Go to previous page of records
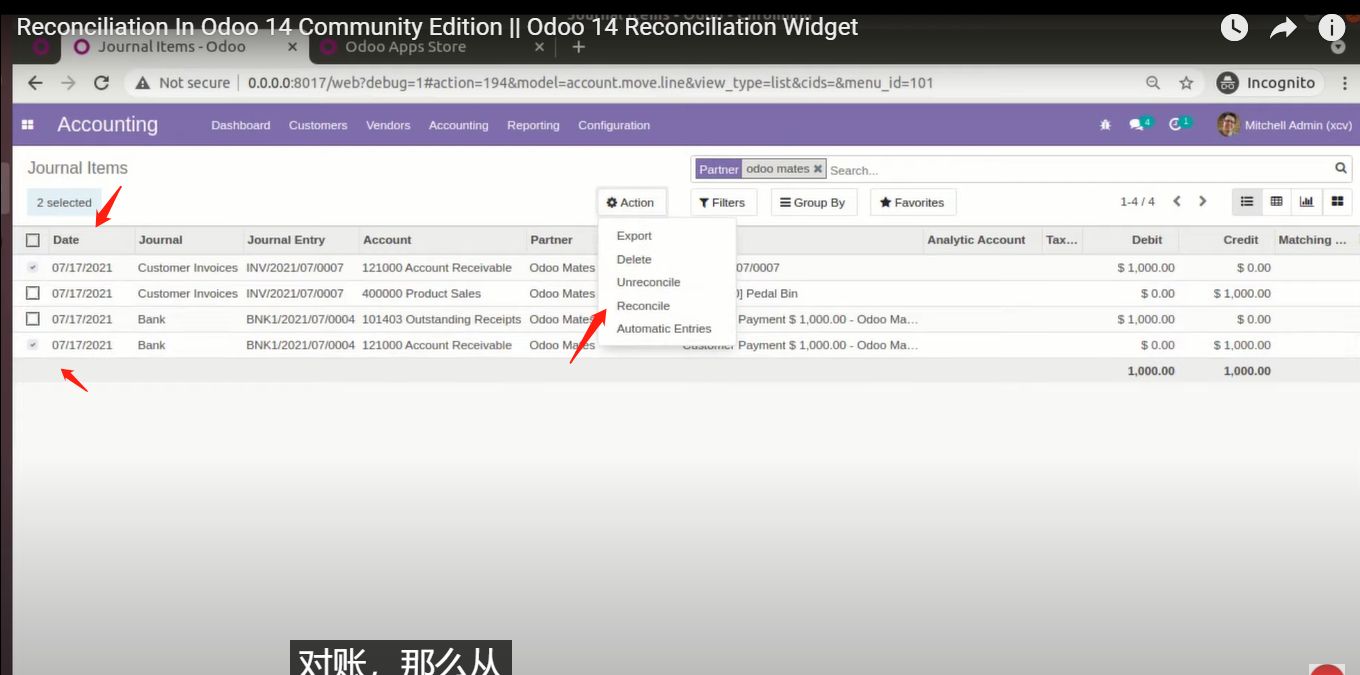The height and width of the screenshot is (675, 1360). click(1177, 202)
